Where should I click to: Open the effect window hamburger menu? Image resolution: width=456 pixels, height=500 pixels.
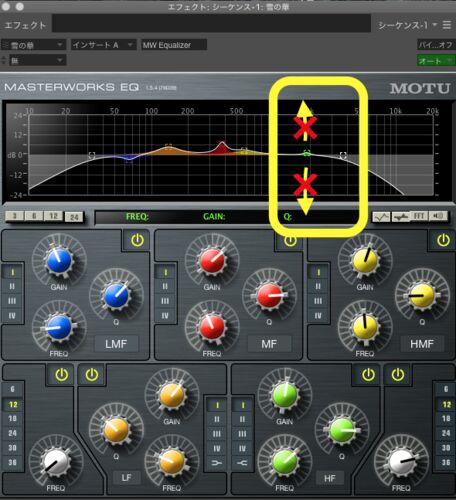point(447,25)
